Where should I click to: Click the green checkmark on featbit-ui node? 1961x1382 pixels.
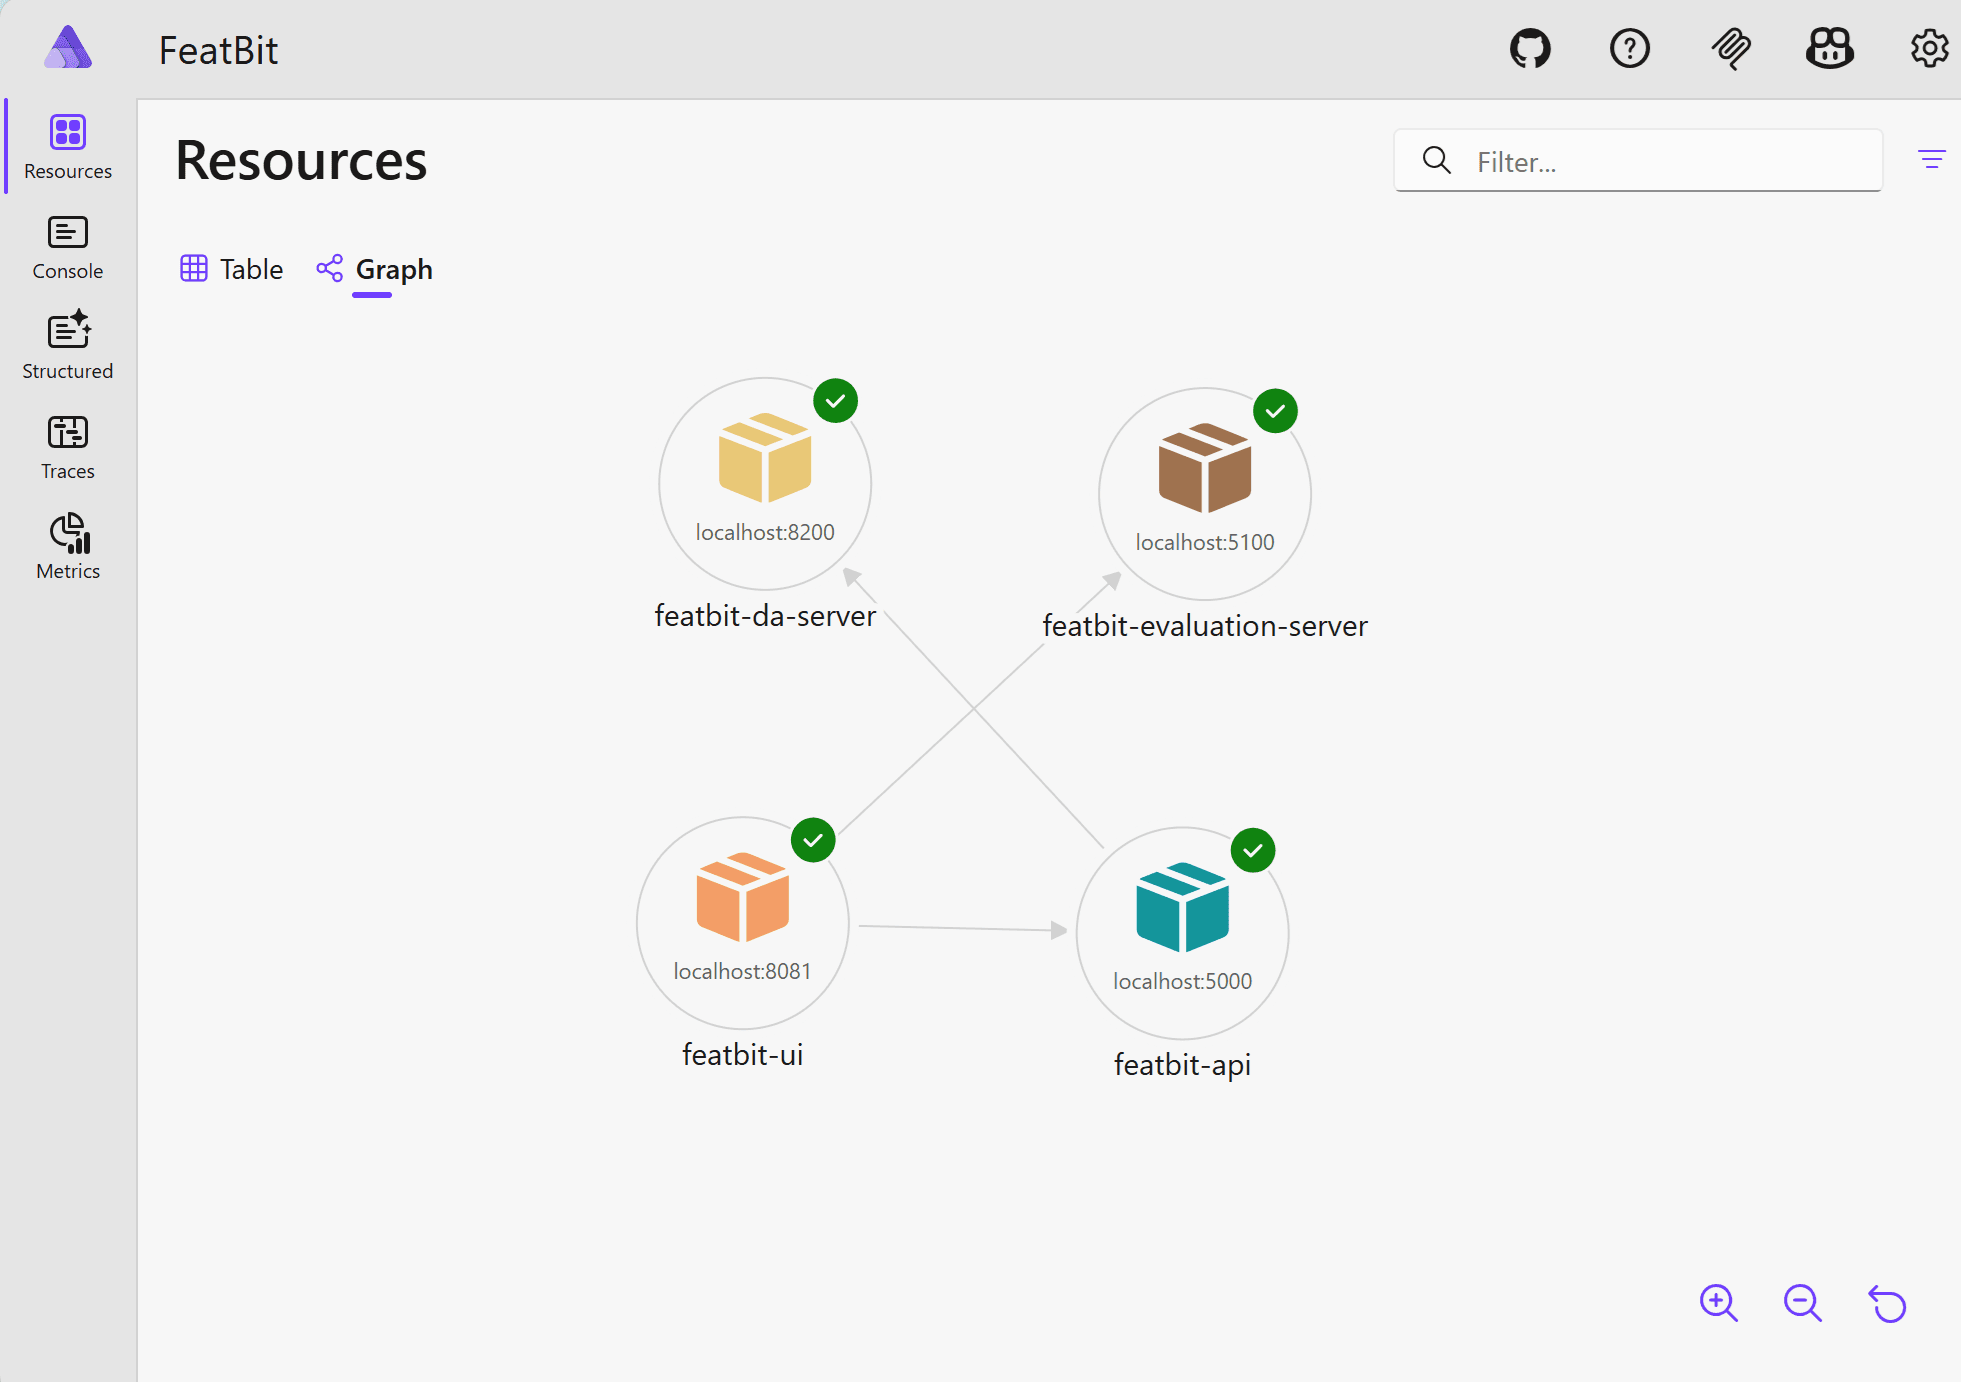[x=813, y=840]
